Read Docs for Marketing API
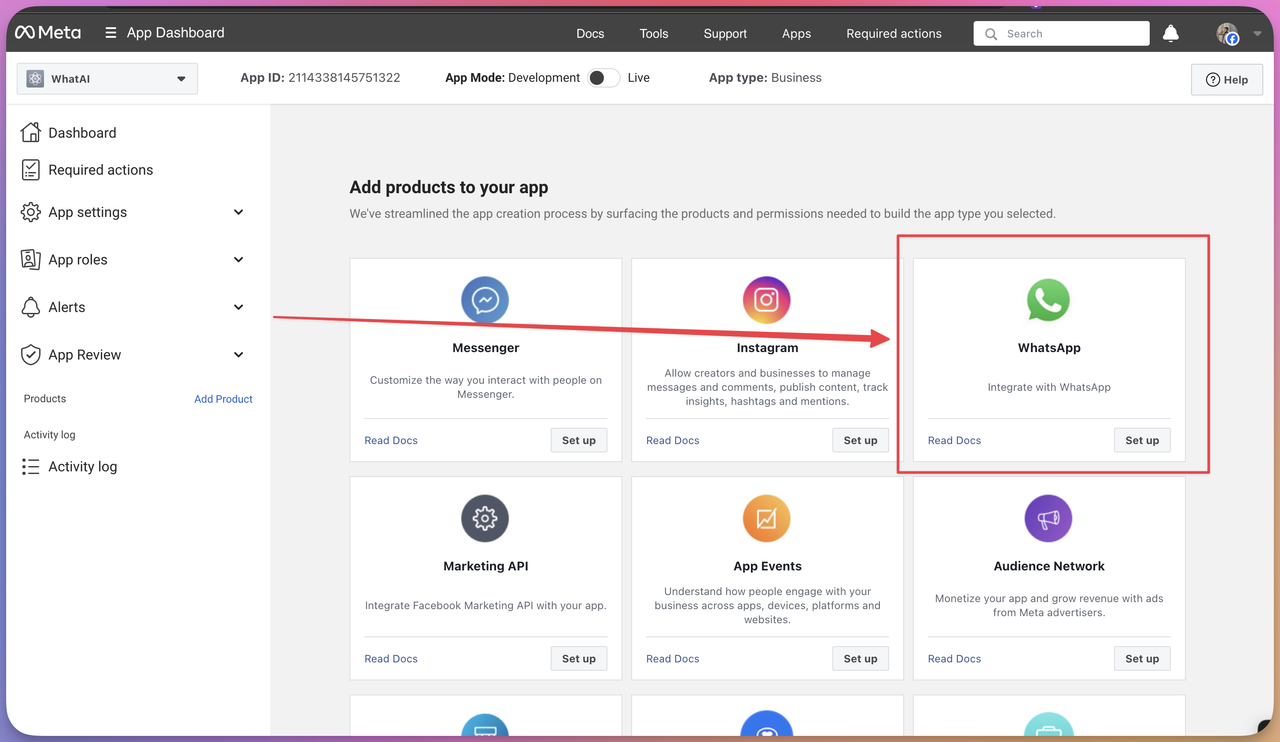The height and width of the screenshot is (742, 1280). point(391,658)
